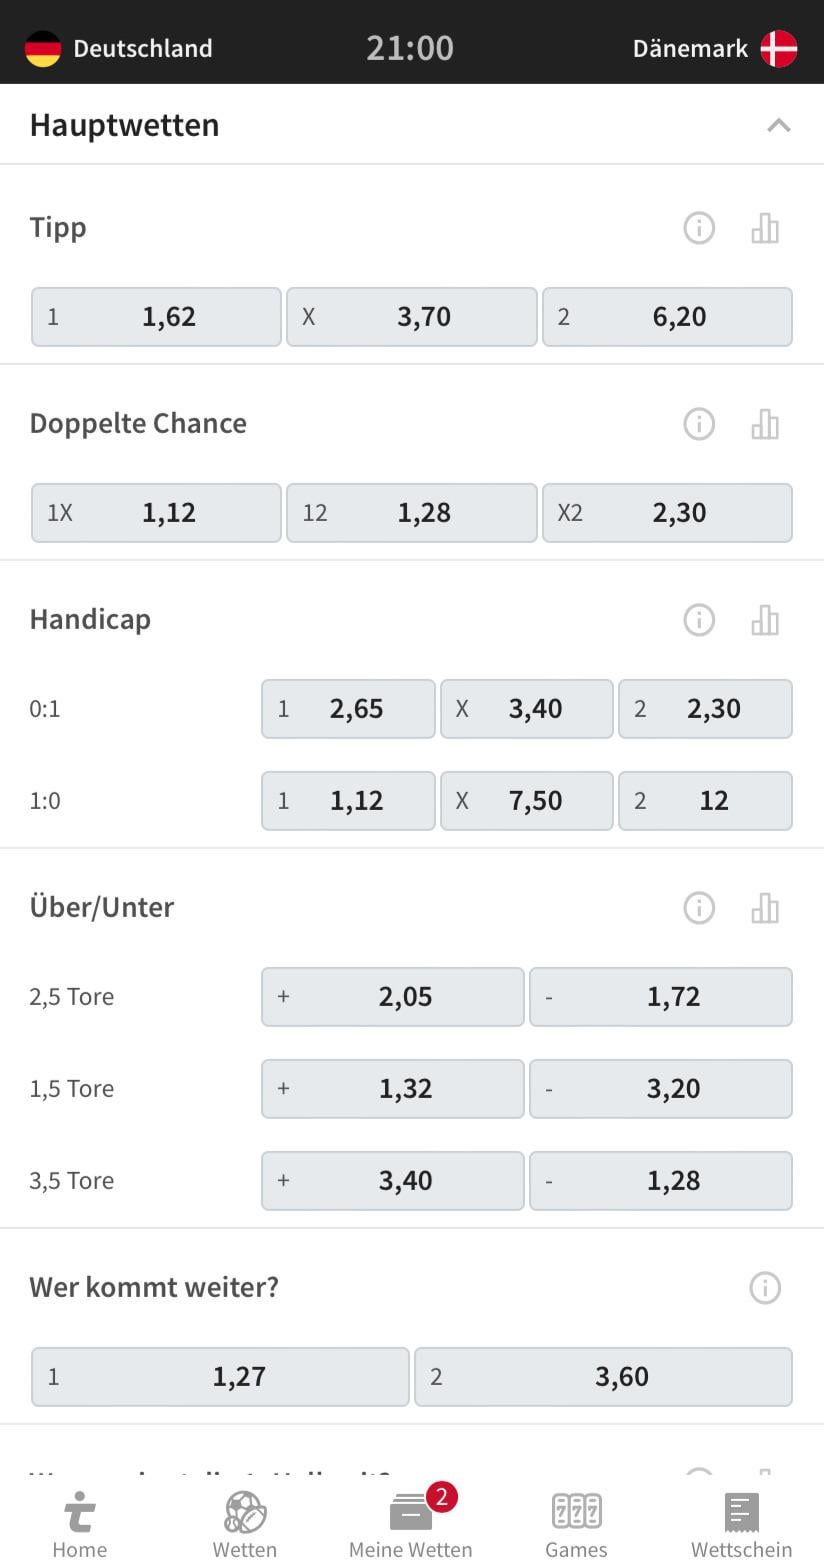
Task: Open info icon for Tipp market
Action: [x=699, y=228]
